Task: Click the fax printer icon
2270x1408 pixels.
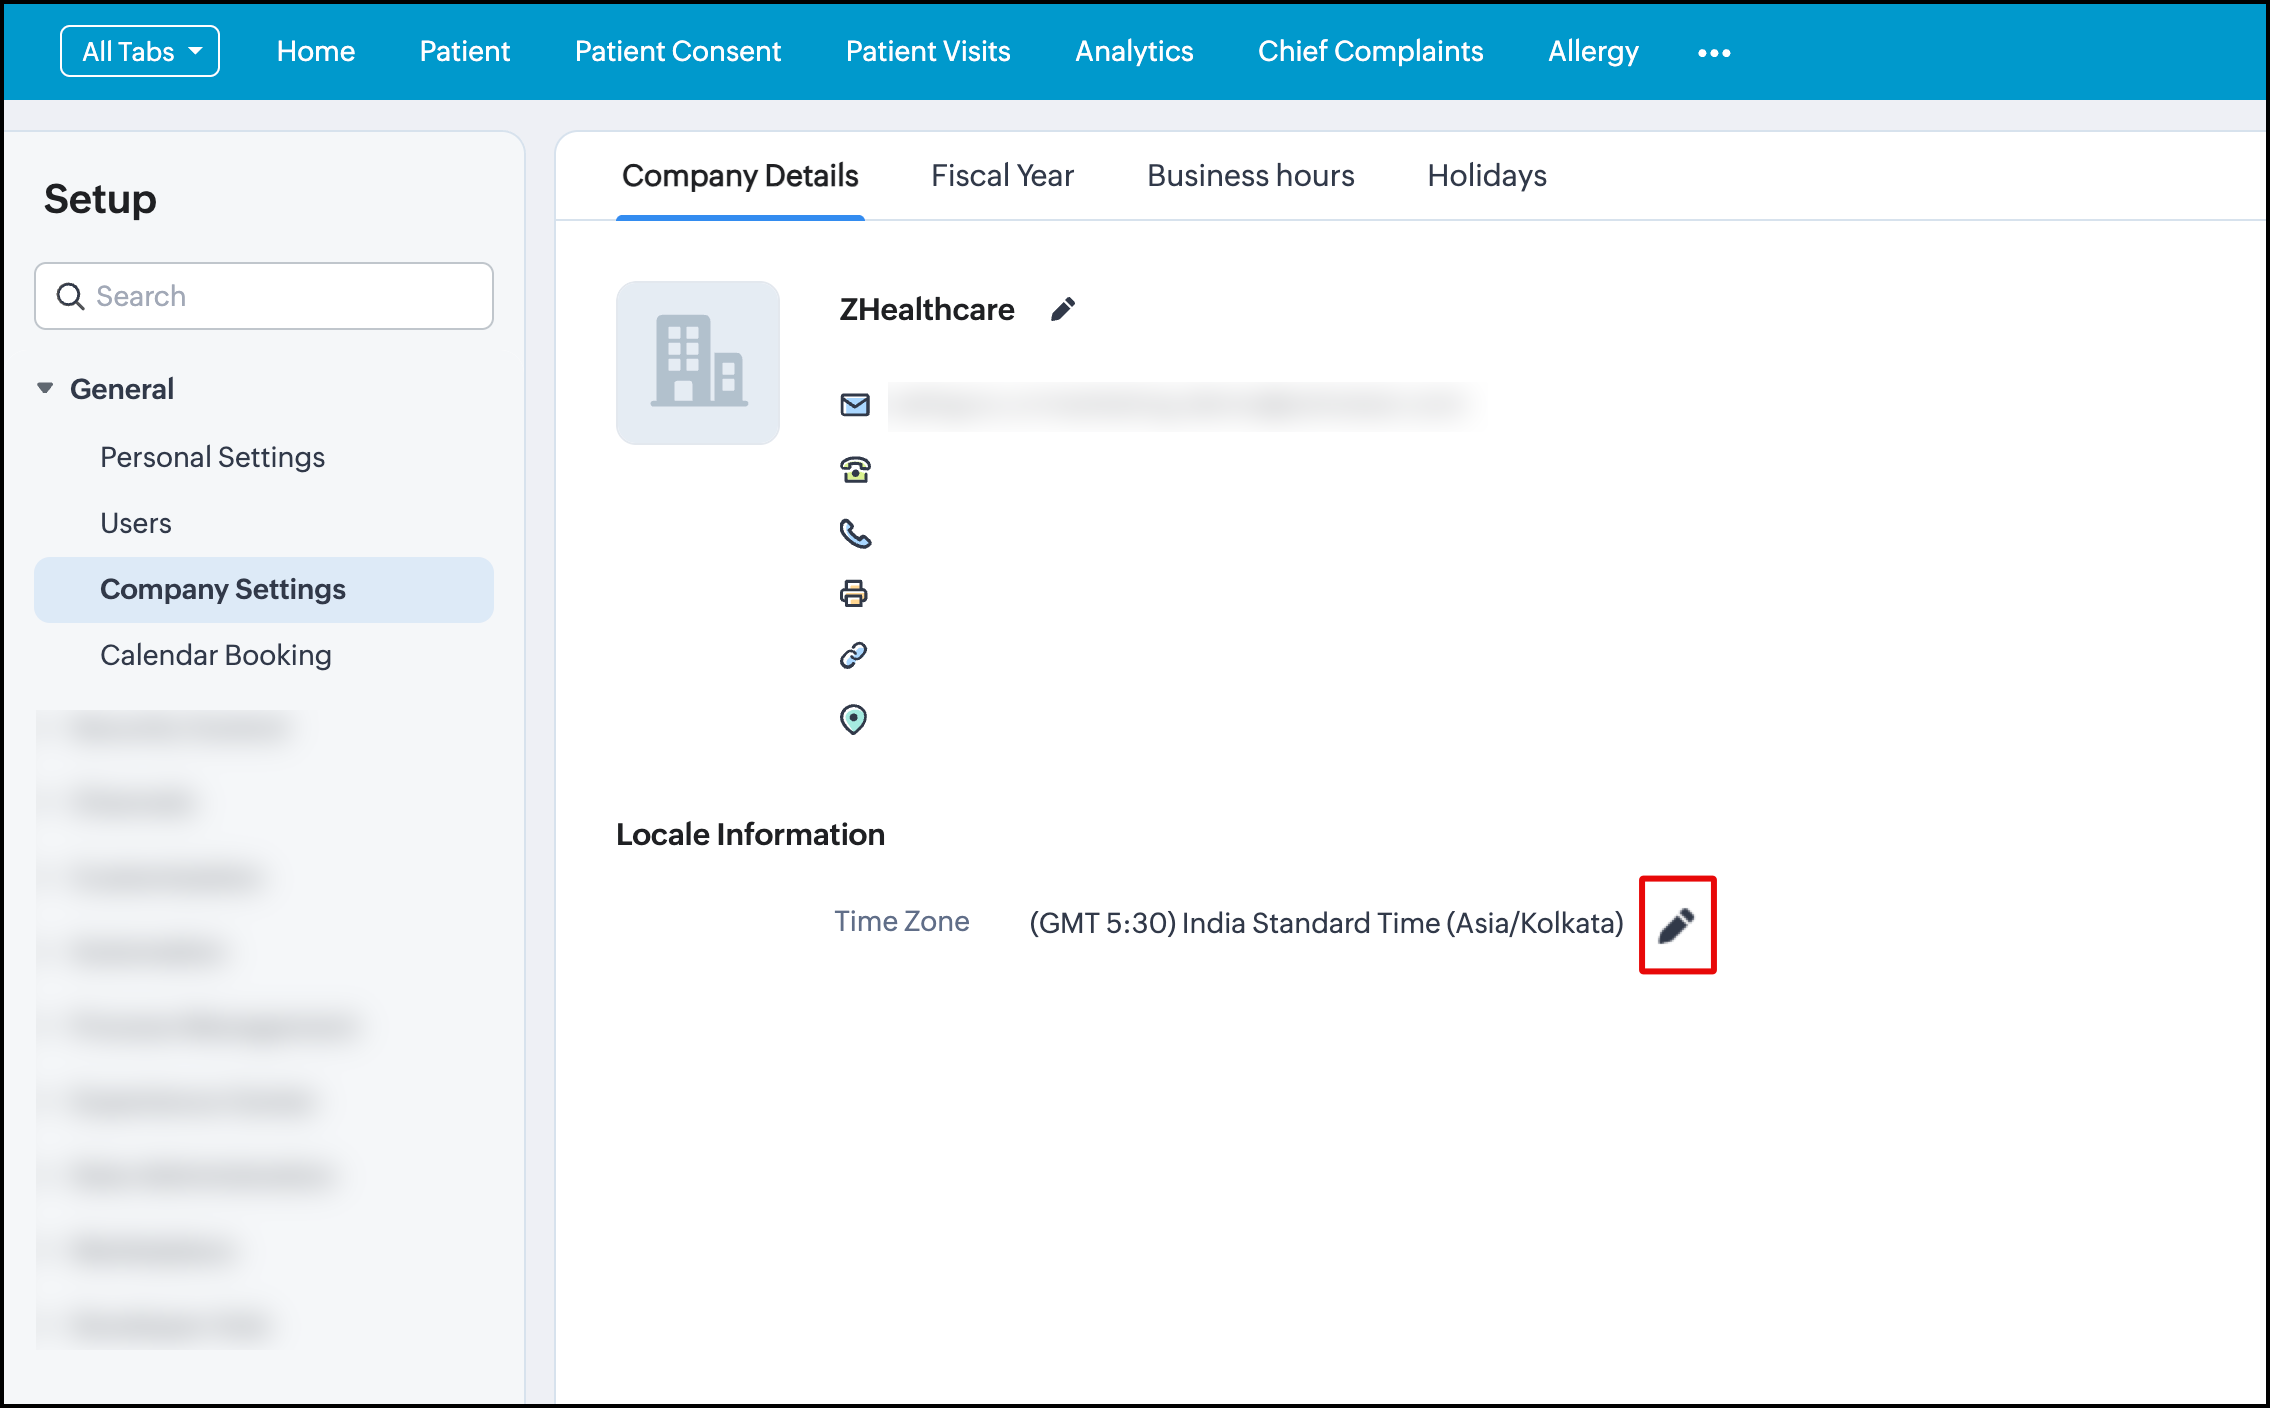Action: click(853, 594)
